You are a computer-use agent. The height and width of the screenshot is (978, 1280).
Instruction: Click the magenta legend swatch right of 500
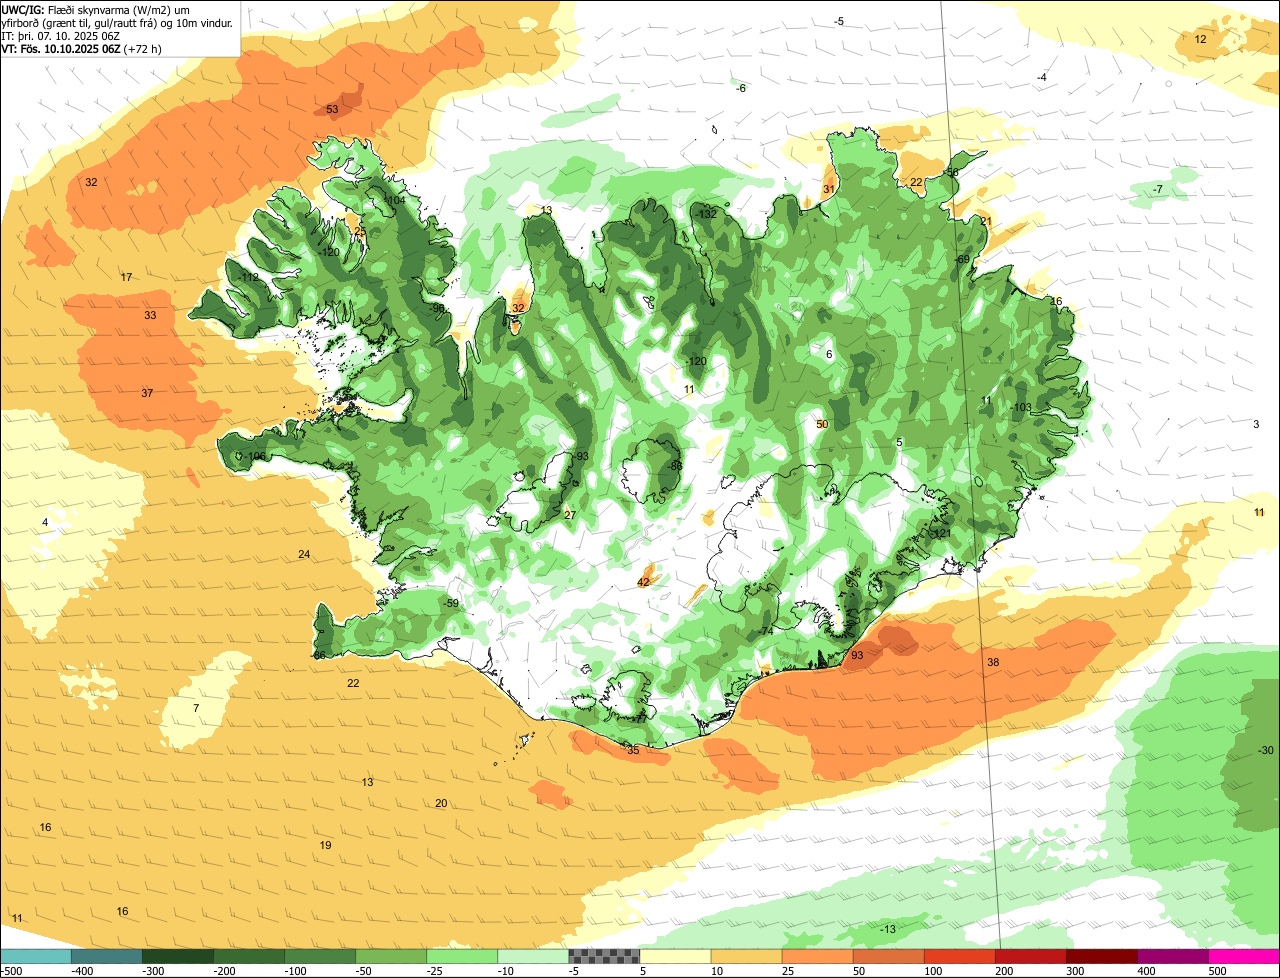pos(1244,956)
